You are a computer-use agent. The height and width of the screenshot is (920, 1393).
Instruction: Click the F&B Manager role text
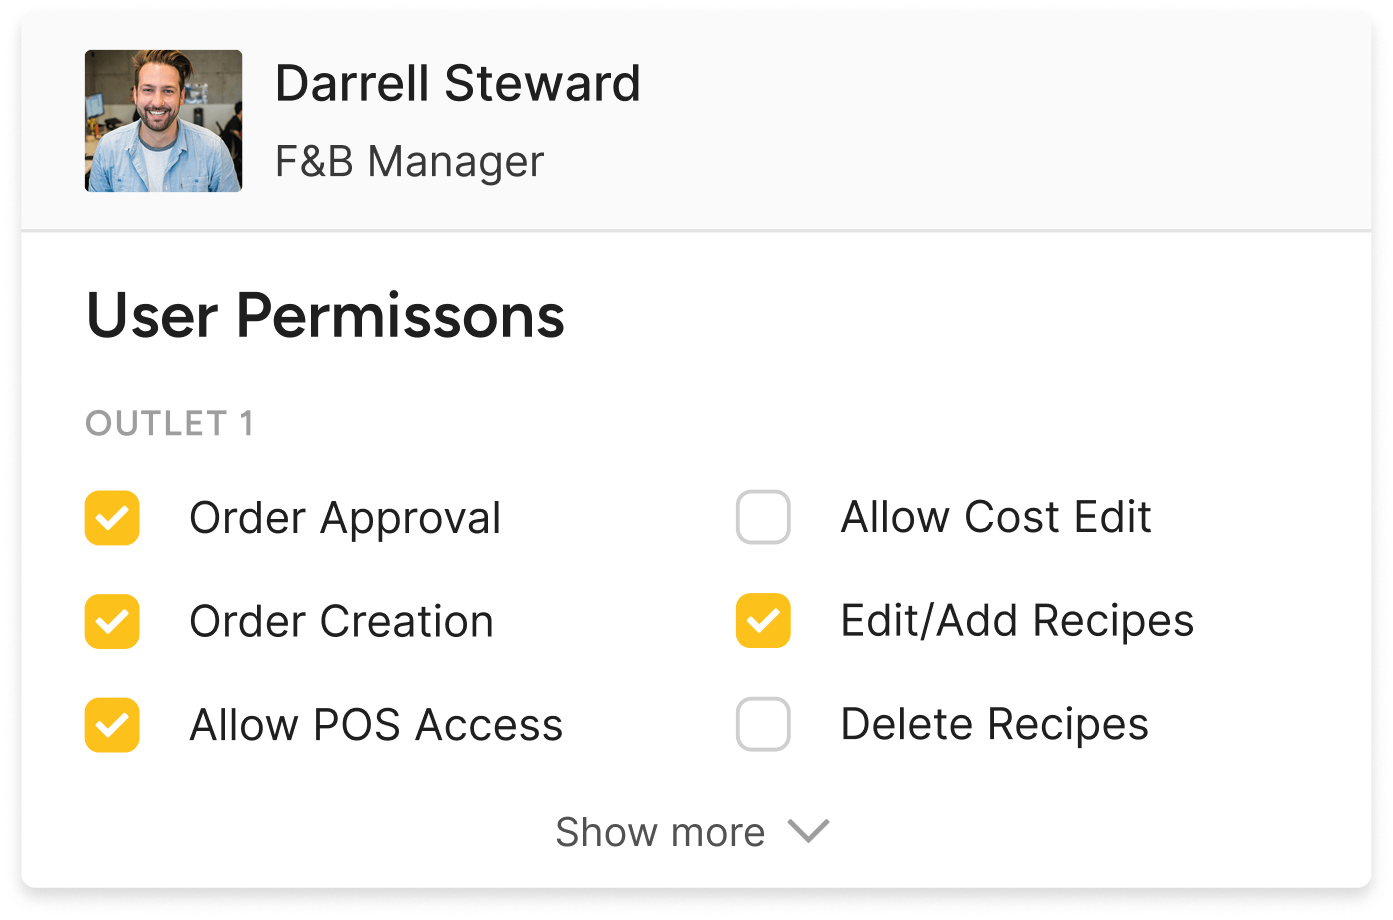coord(409,161)
